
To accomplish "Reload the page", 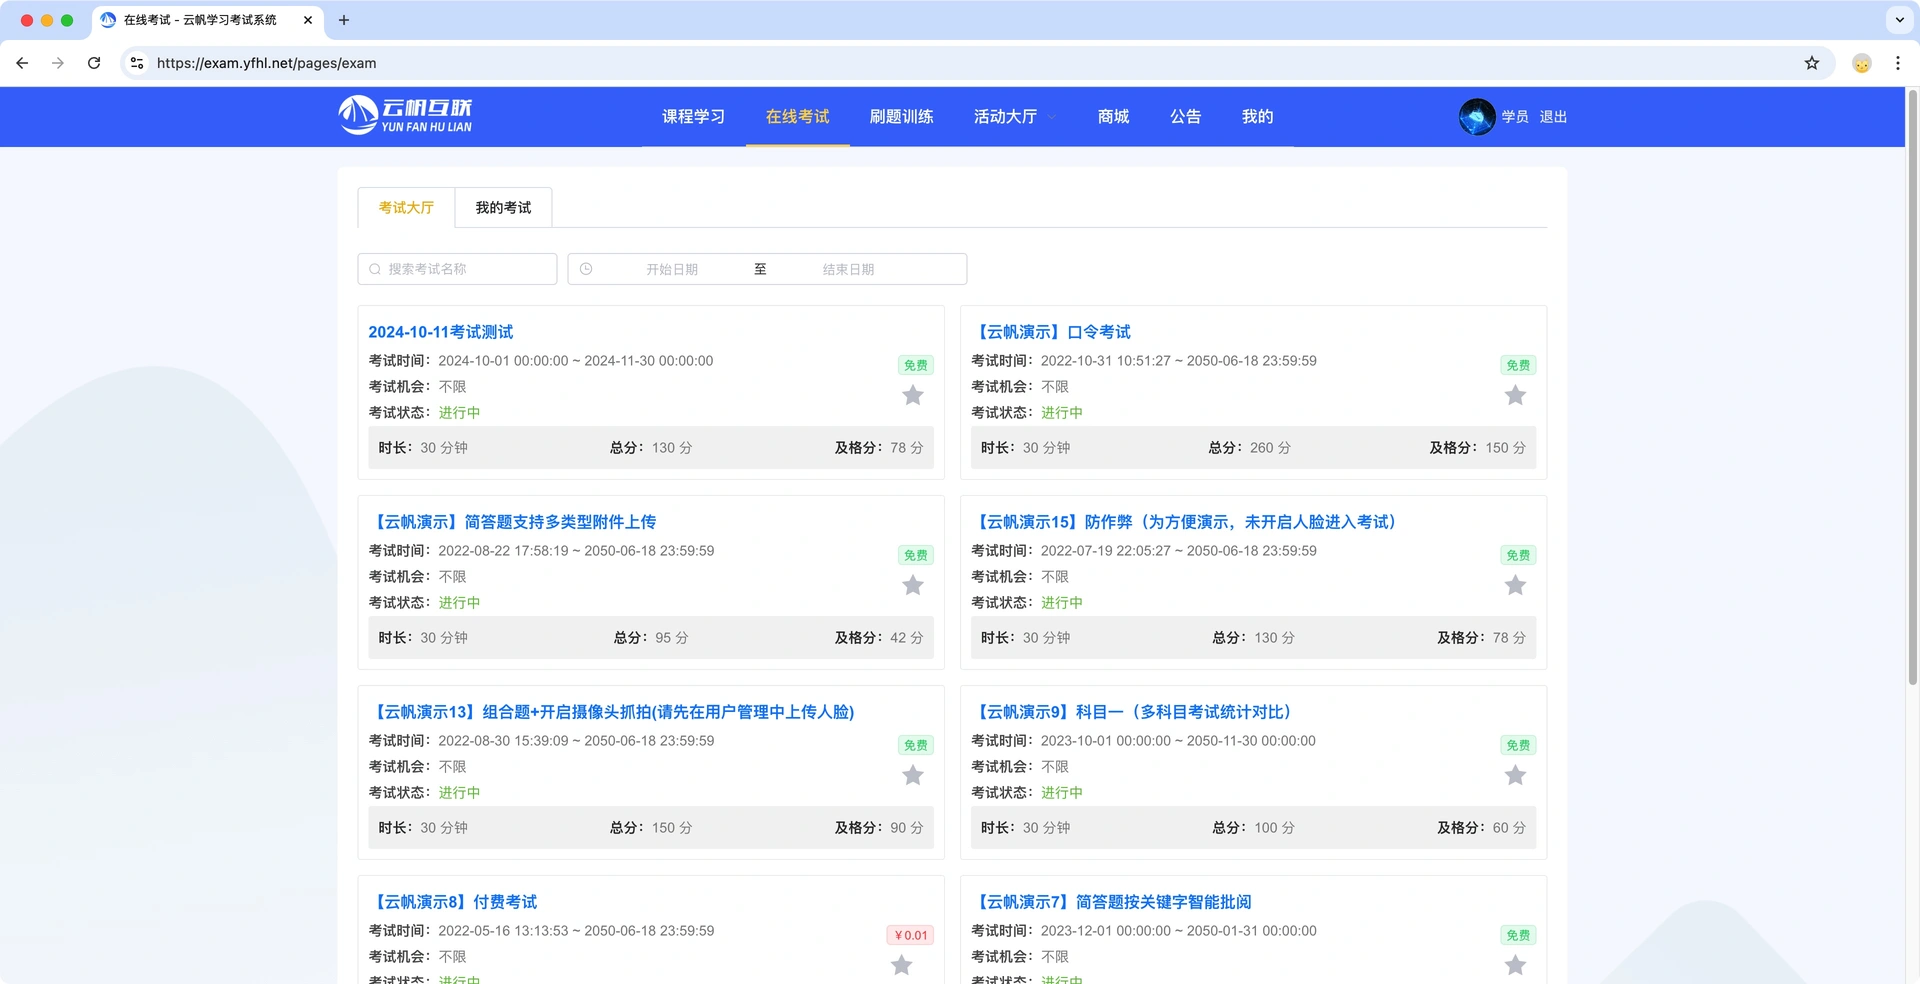I will pyautogui.click(x=94, y=63).
